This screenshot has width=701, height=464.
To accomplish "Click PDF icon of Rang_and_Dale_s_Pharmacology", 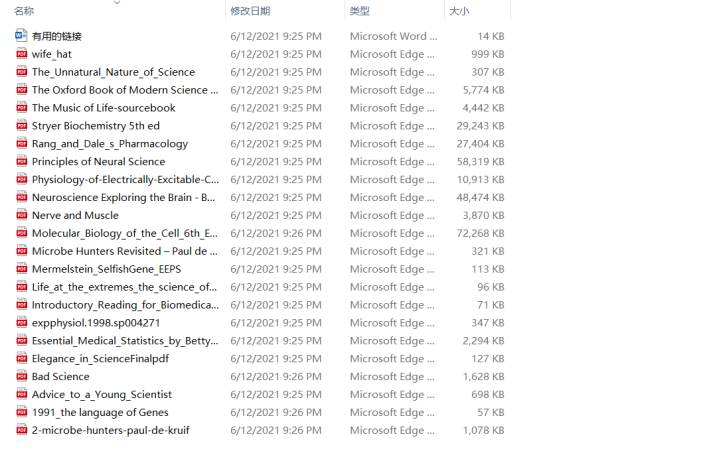I will [x=21, y=143].
